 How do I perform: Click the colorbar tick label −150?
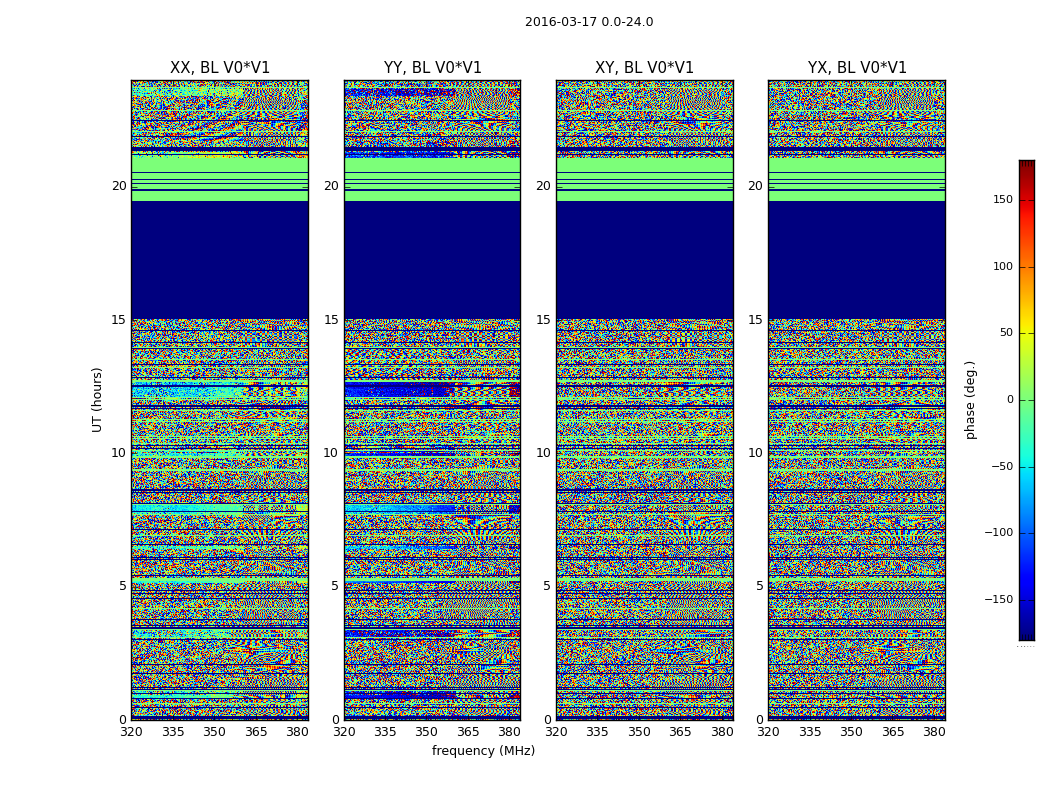(999, 599)
